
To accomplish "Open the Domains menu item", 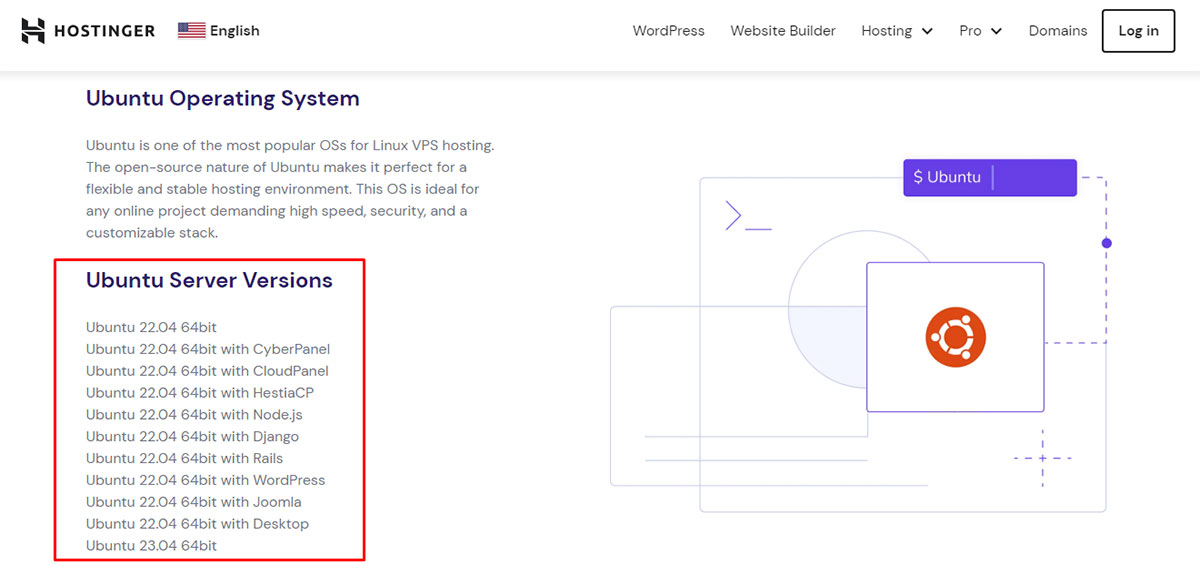I will click(1058, 31).
